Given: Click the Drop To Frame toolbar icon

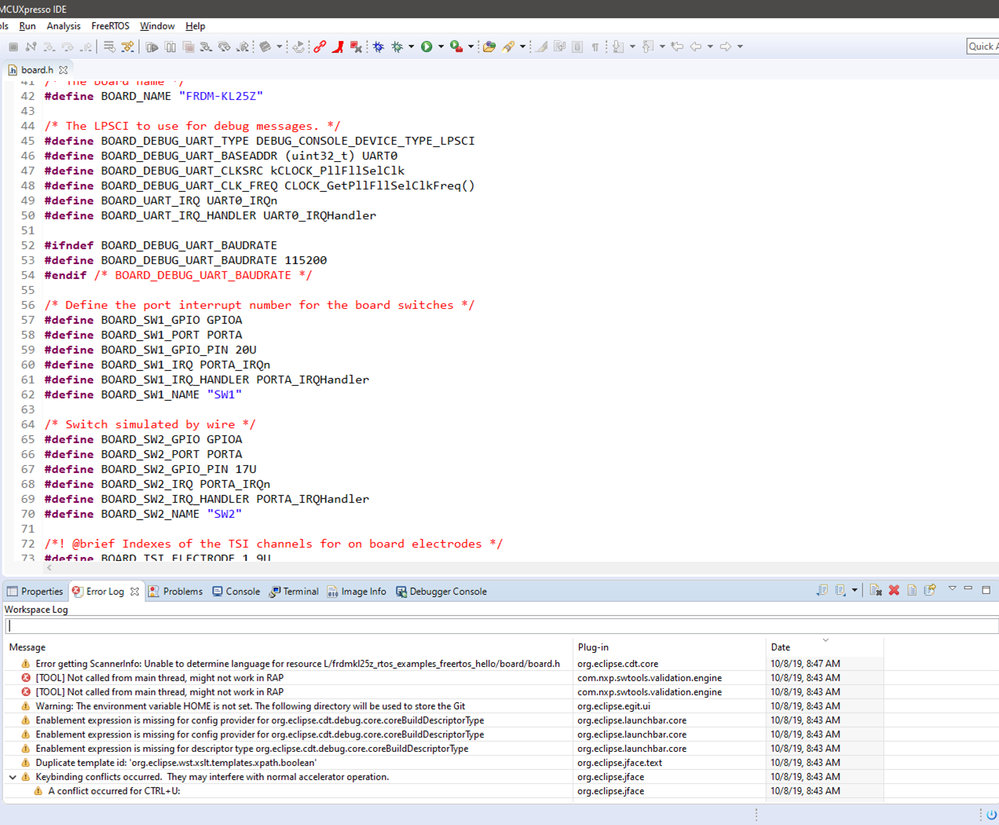Looking at the screenshot, I should coord(110,47).
